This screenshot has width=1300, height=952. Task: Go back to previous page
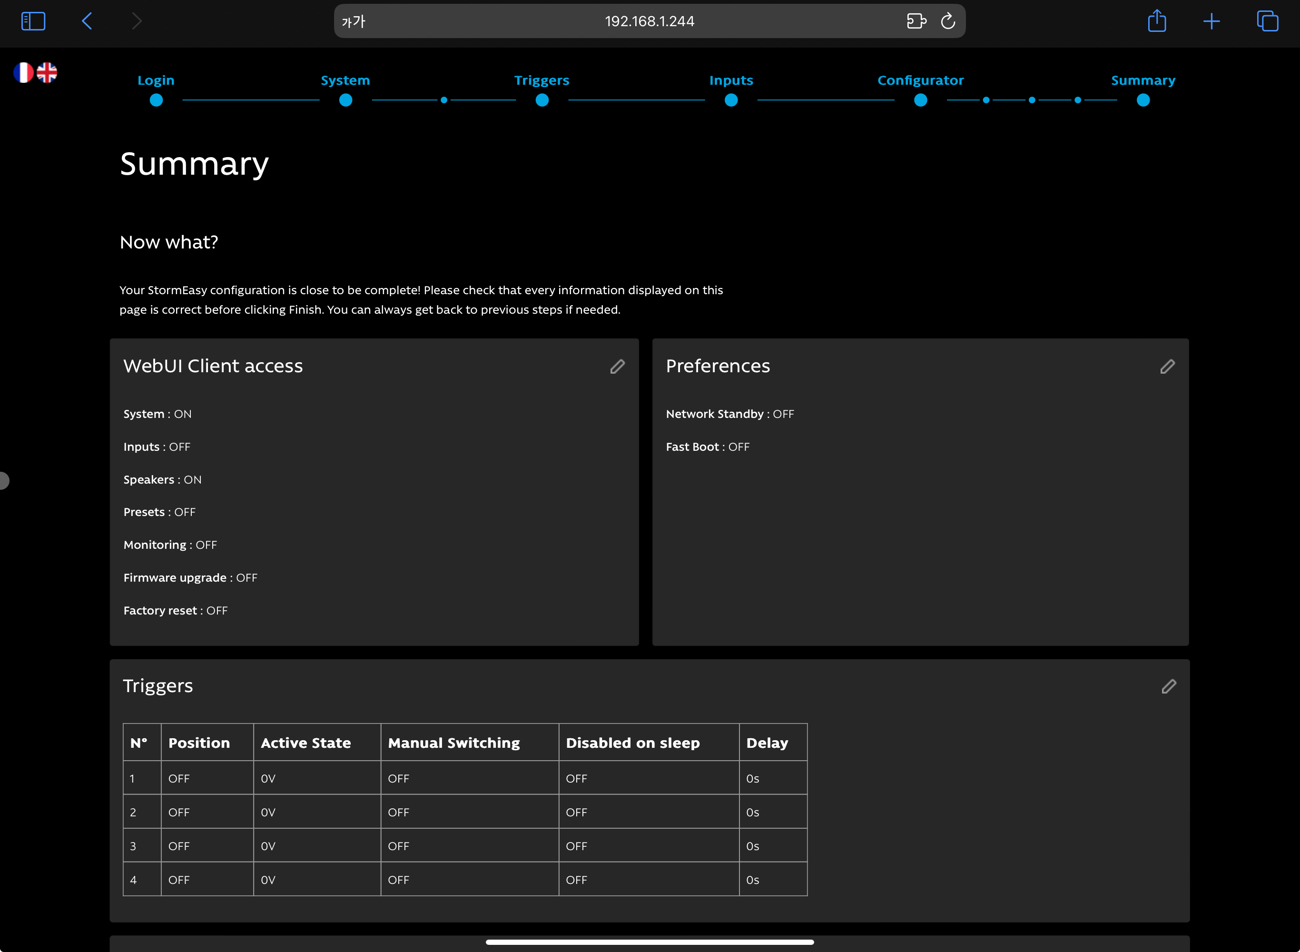pos(87,21)
